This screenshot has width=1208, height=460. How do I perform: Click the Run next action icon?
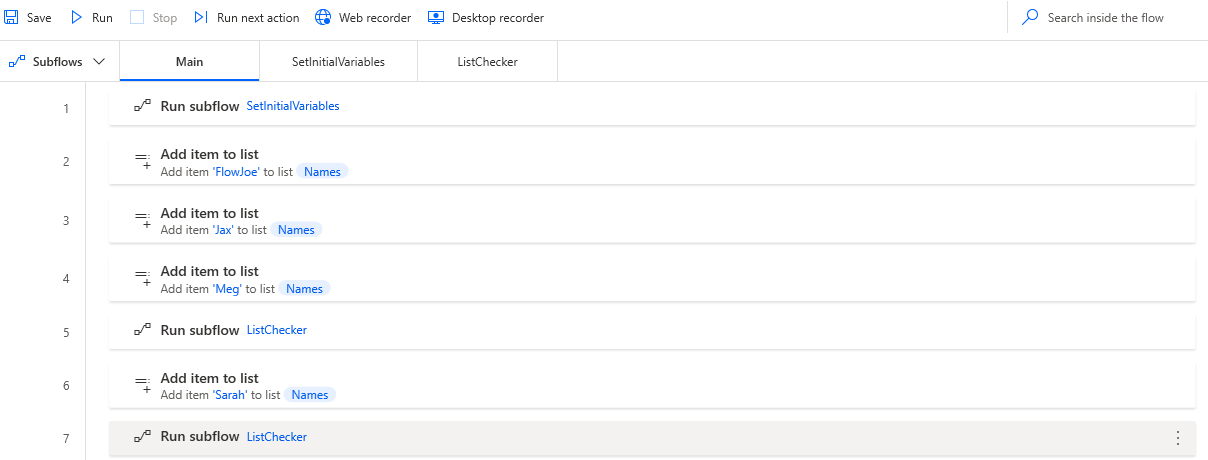[201, 18]
